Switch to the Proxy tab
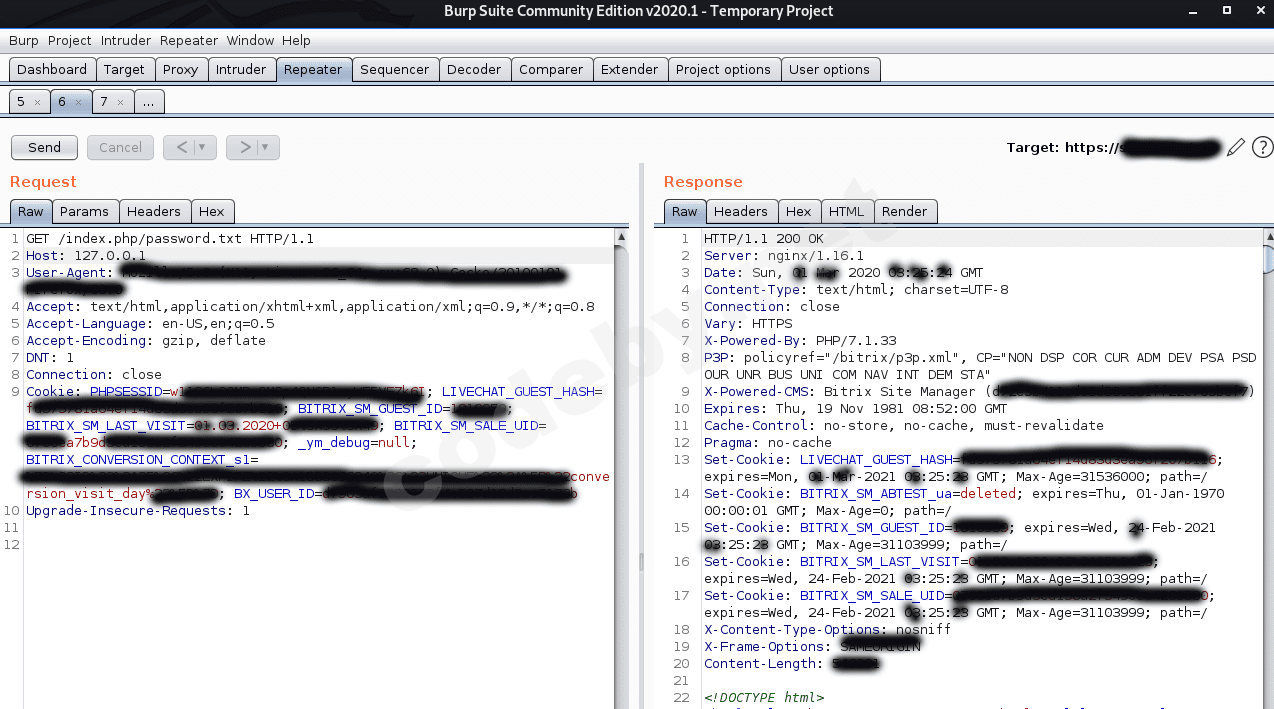1274x709 pixels. pyautogui.click(x=181, y=69)
